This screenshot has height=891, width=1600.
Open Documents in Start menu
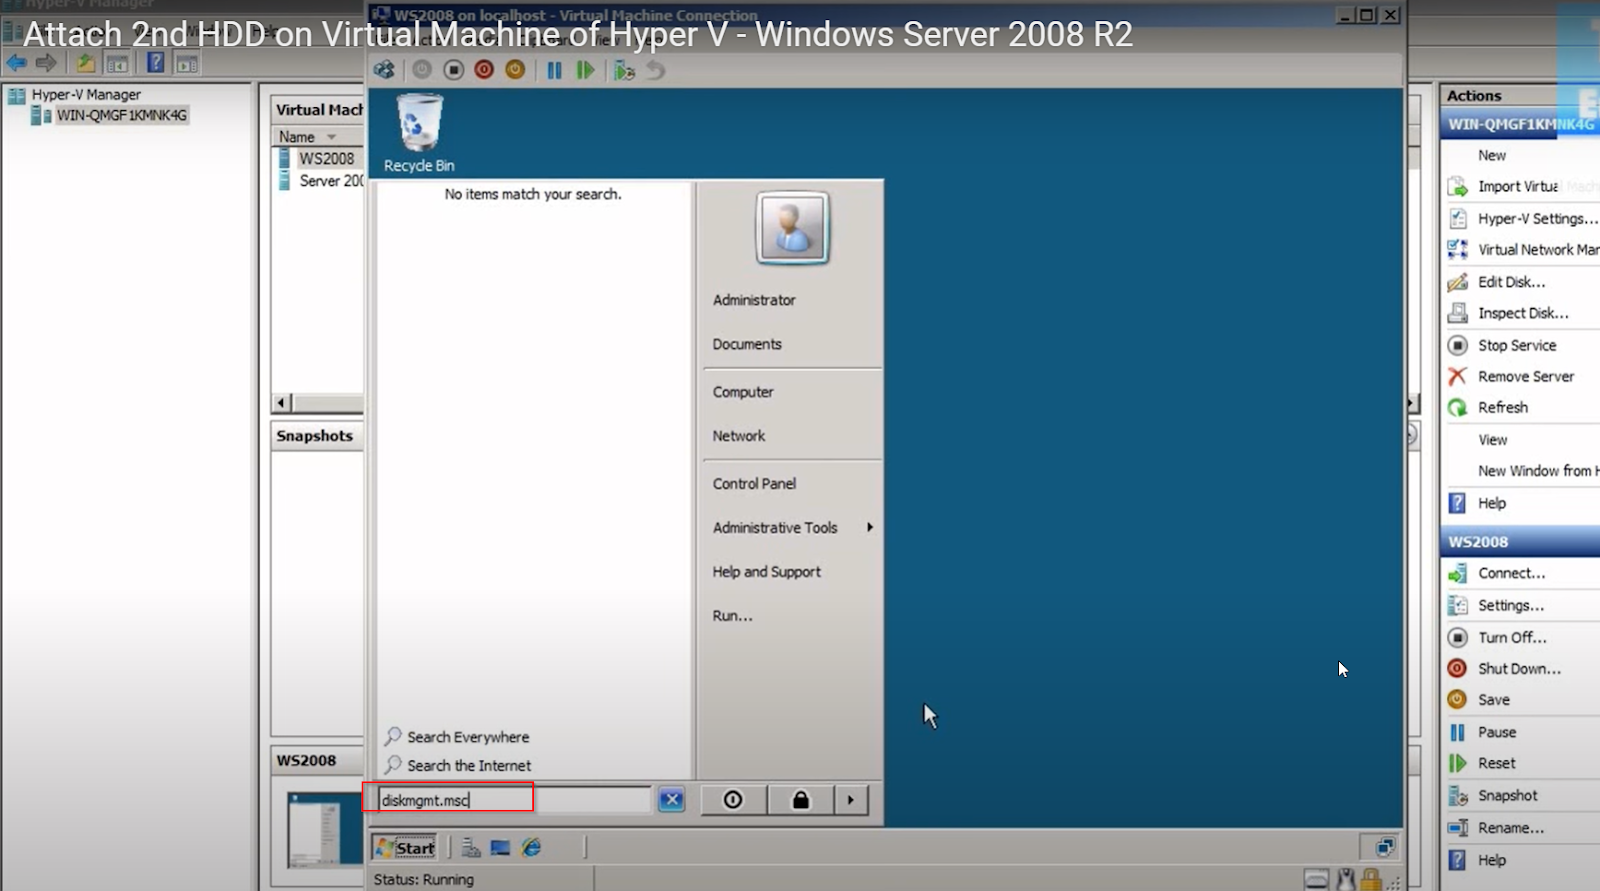pyautogui.click(x=747, y=344)
